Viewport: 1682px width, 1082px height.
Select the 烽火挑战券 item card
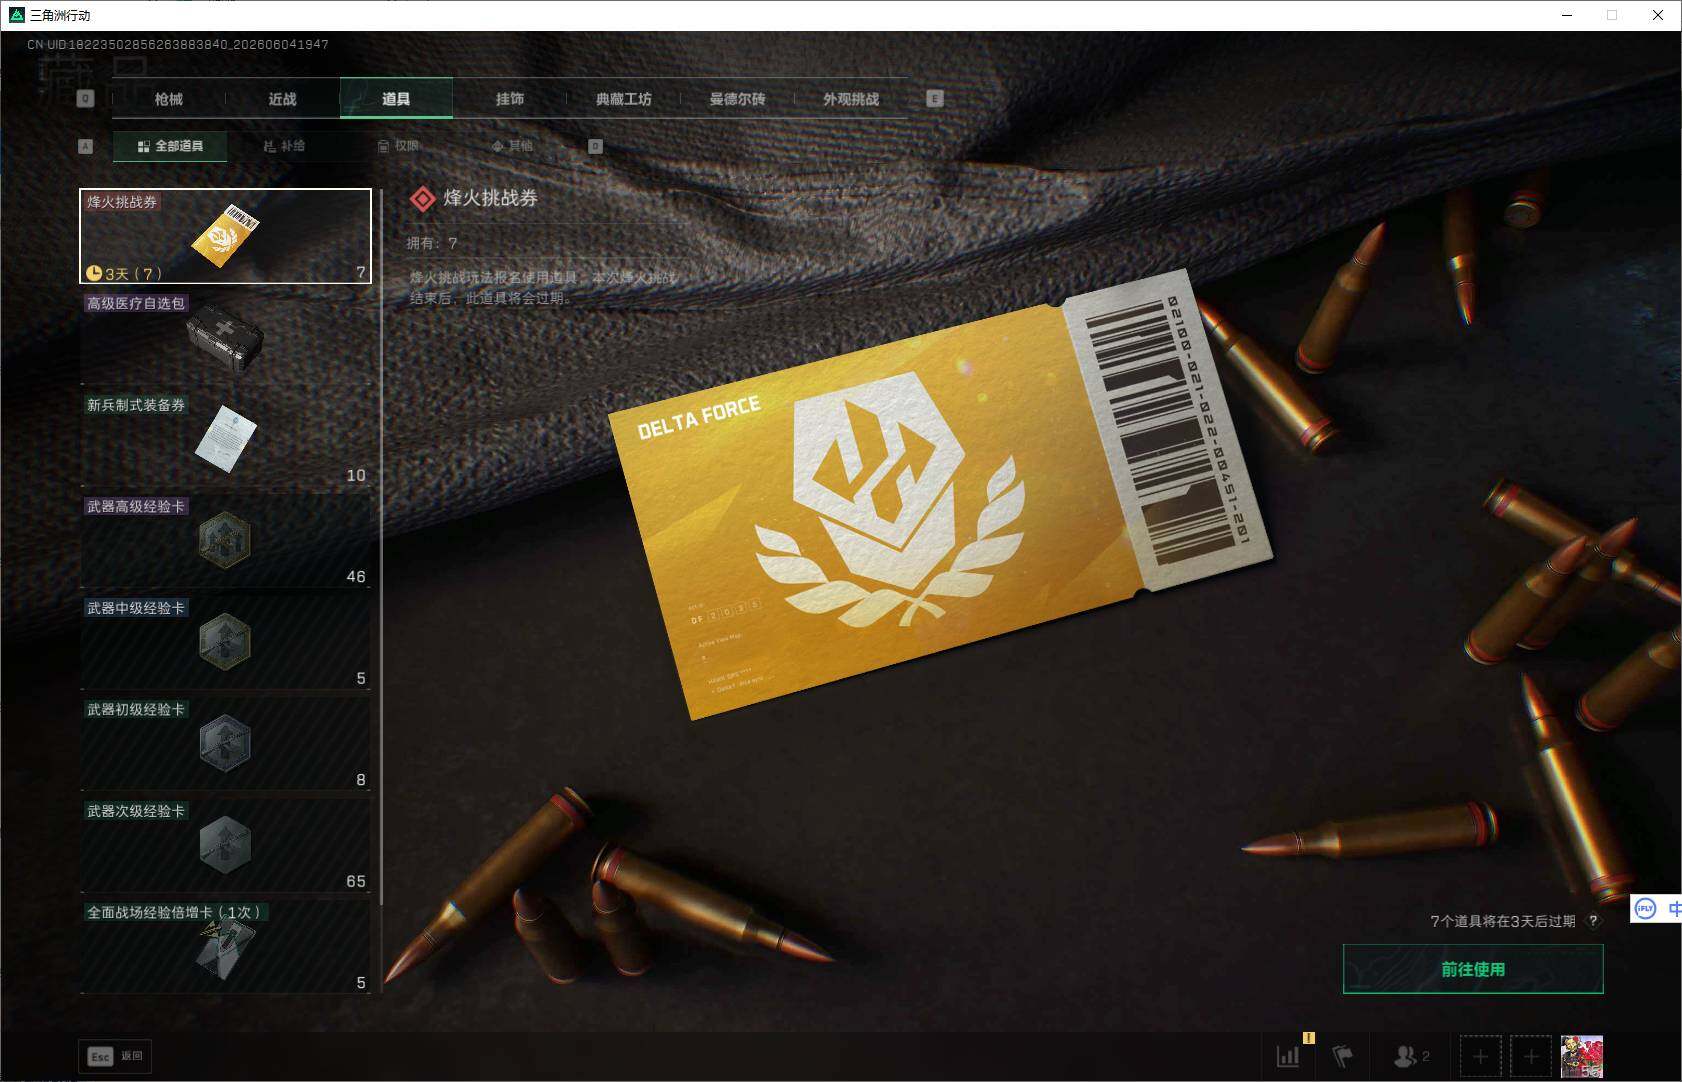tap(226, 236)
